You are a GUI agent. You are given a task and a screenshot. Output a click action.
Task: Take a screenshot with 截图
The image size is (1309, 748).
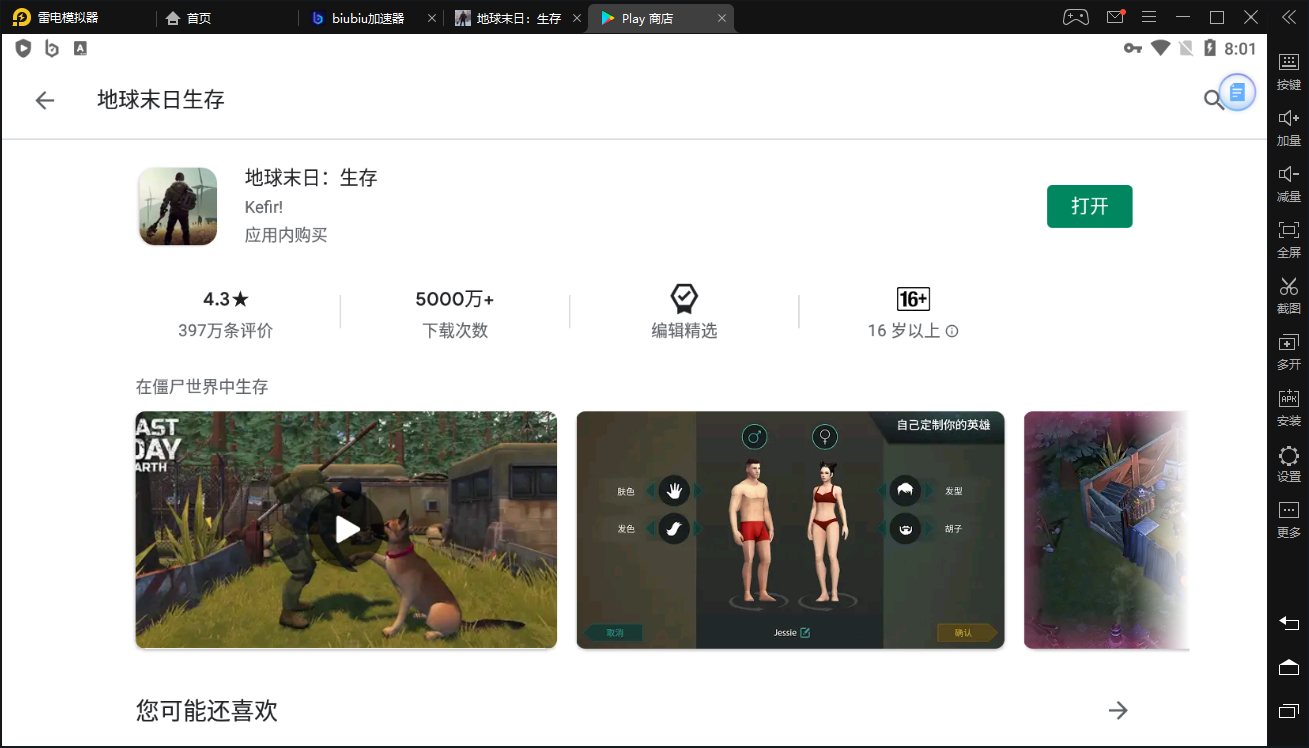click(1288, 295)
